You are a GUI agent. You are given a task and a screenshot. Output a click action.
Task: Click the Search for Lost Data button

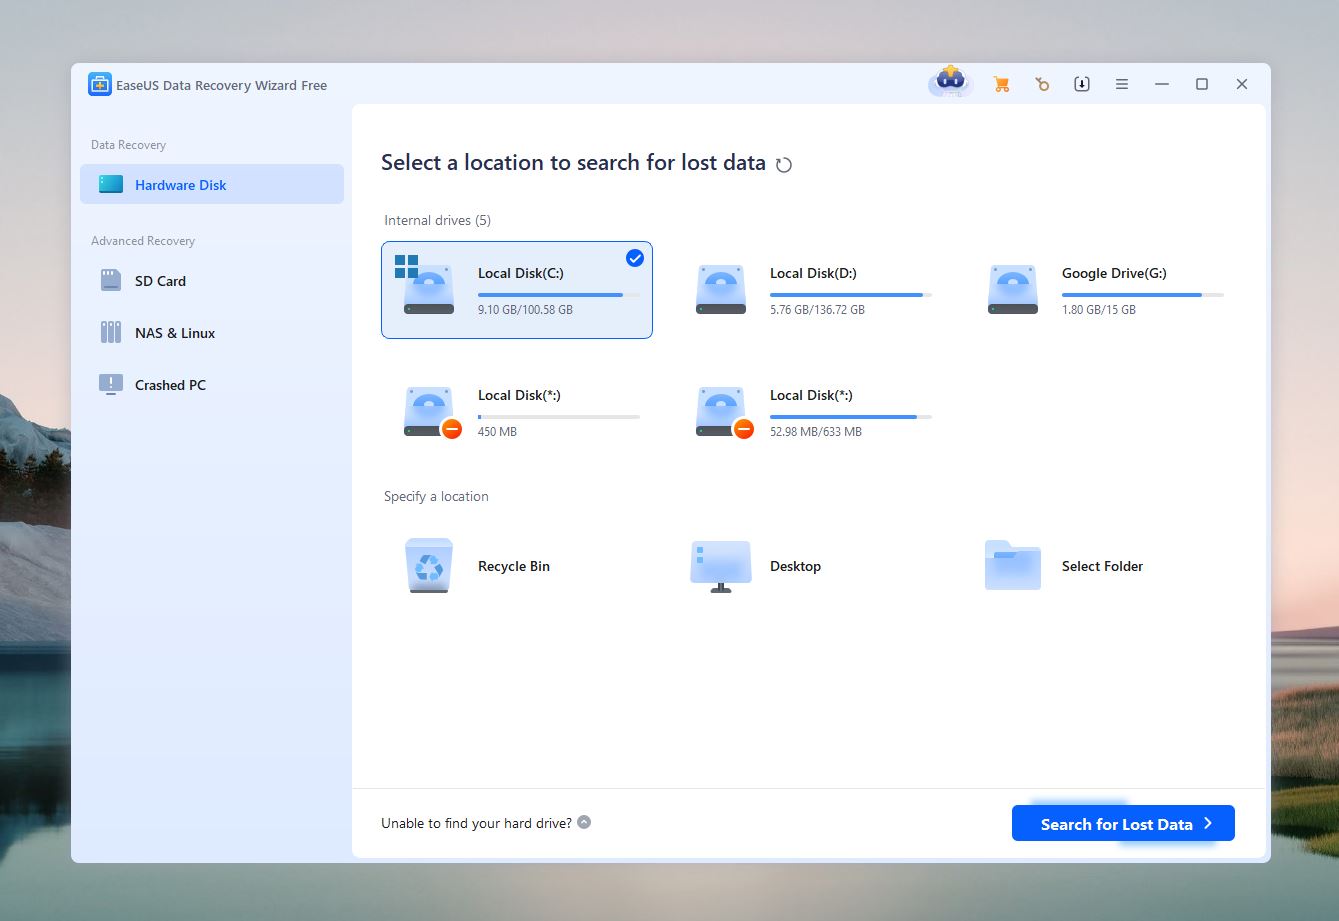pos(1123,823)
